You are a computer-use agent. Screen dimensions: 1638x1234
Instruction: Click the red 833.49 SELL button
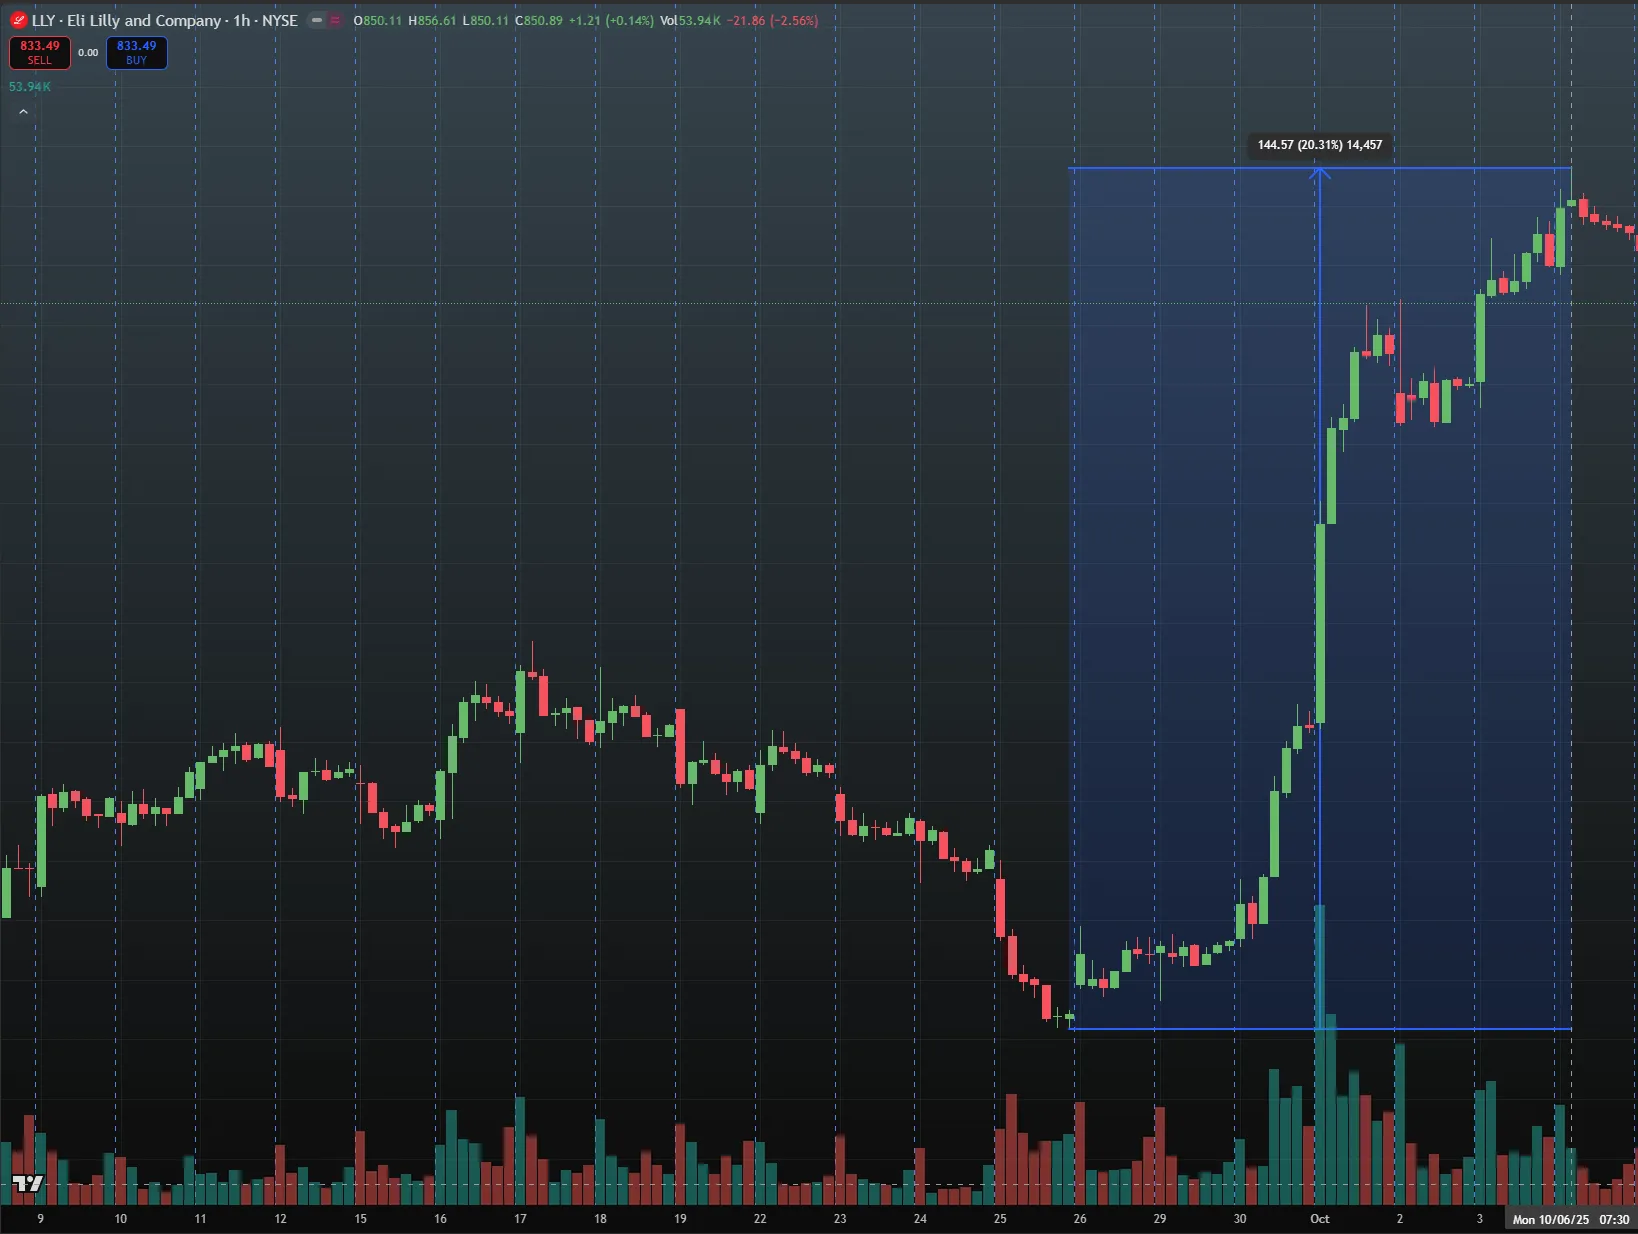tap(40, 53)
